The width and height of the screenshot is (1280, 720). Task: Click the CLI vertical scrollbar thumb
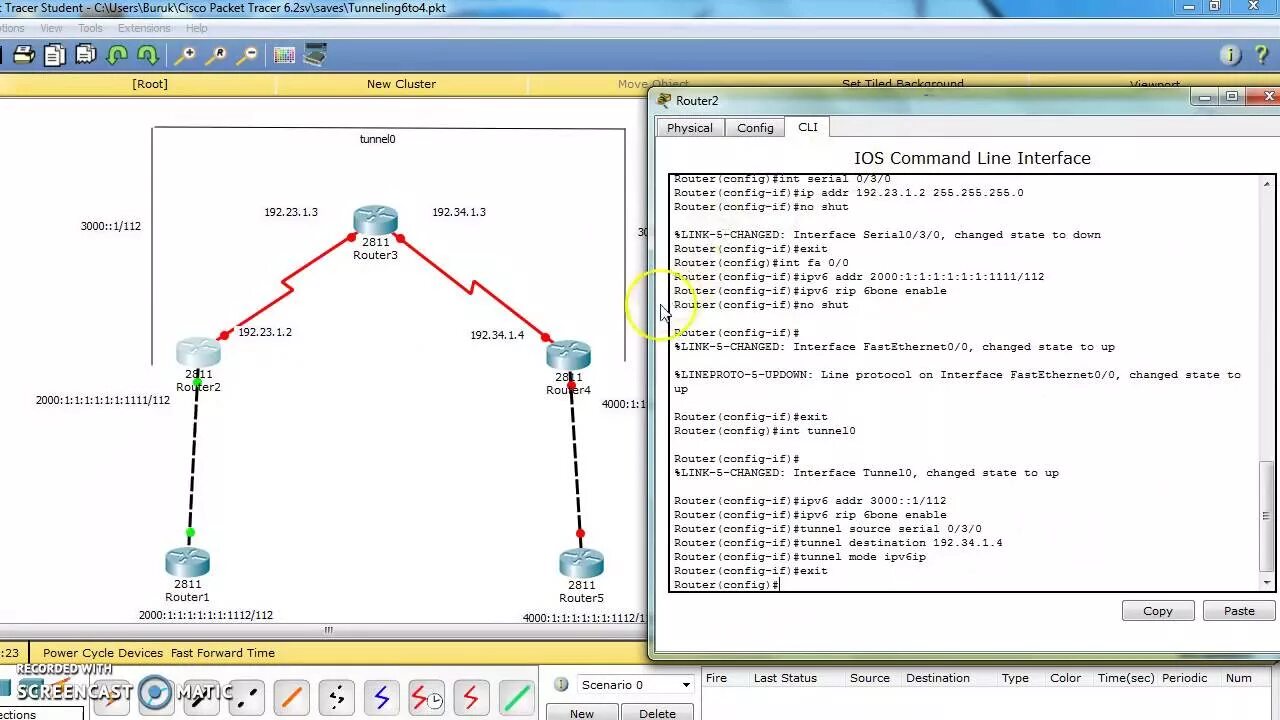coord(1267,518)
